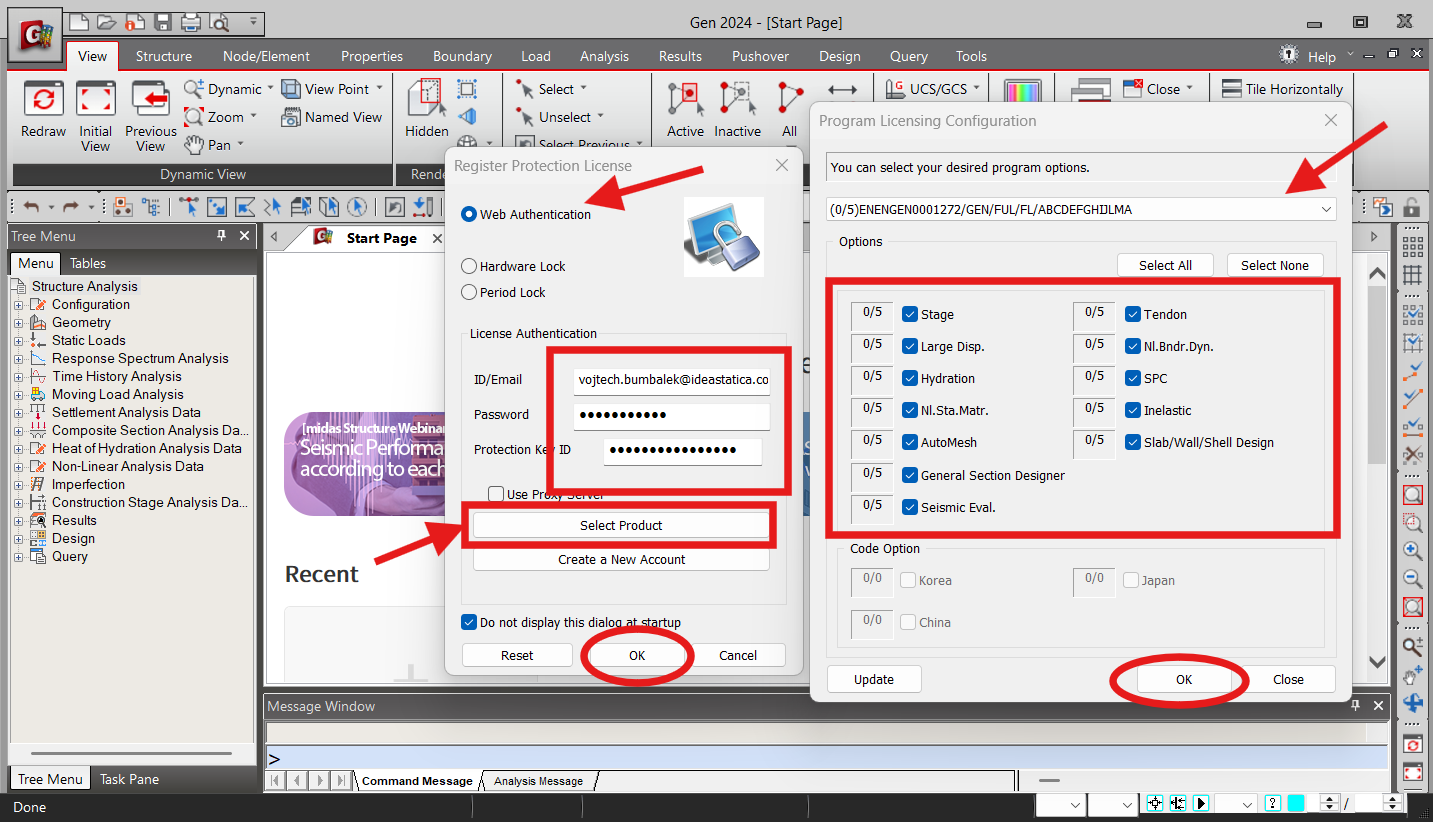Open the license product dropdown list

click(x=1326, y=210)
